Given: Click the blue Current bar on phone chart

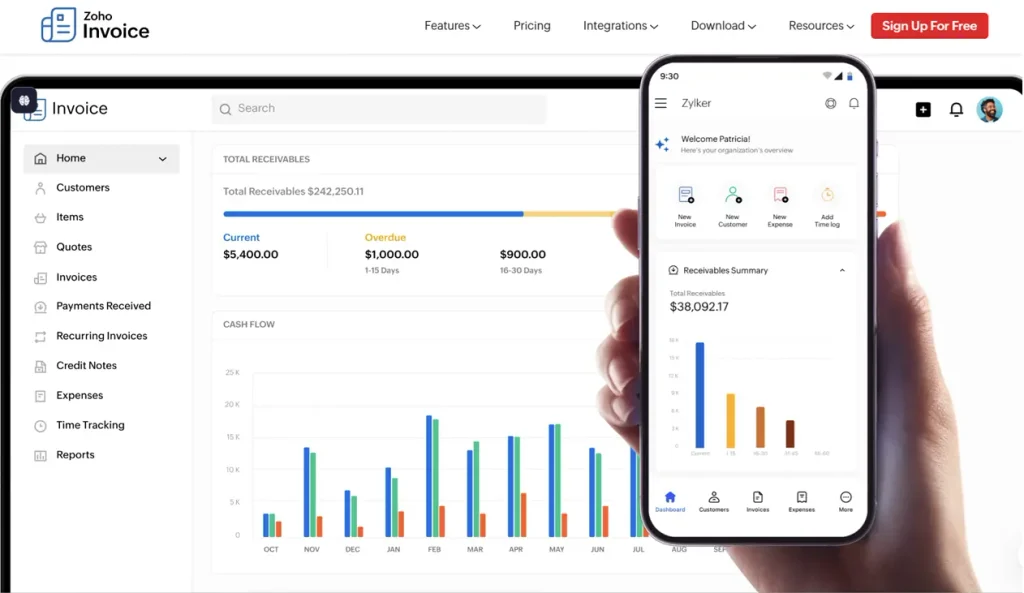Looking at the screenshot, I should click(x=700, y=394).
